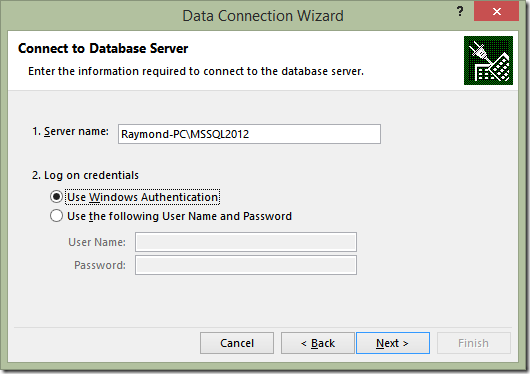Click "Use the following User Name and Password" text
The height and width of the screenshot is (374, 530).
pos(179,216)
